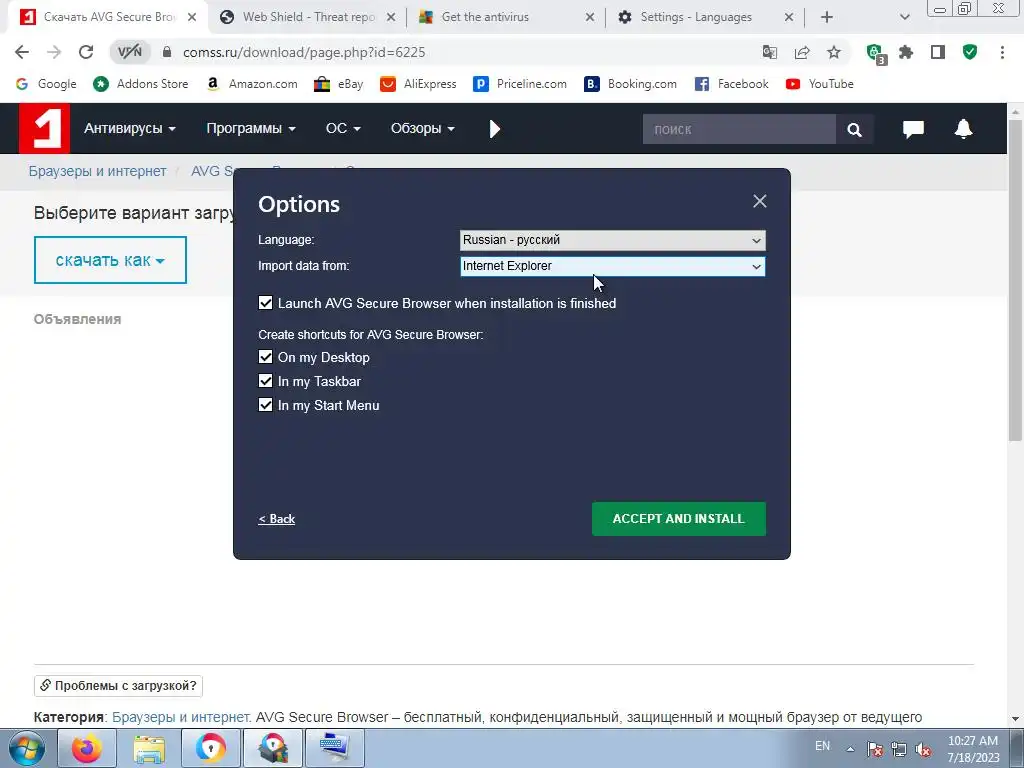Open the YouTube bookmark

coord(820,84)
